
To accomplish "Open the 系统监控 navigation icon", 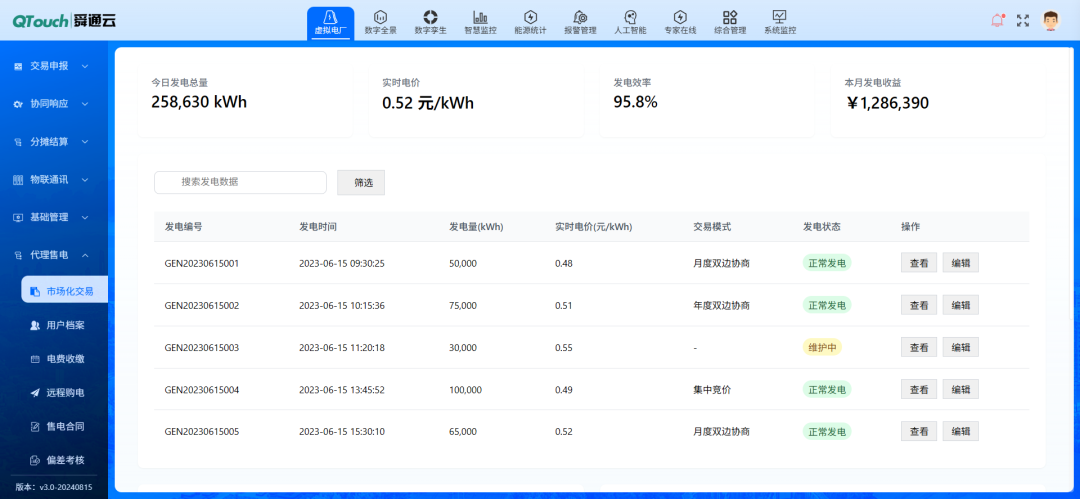I will point(780,17).
